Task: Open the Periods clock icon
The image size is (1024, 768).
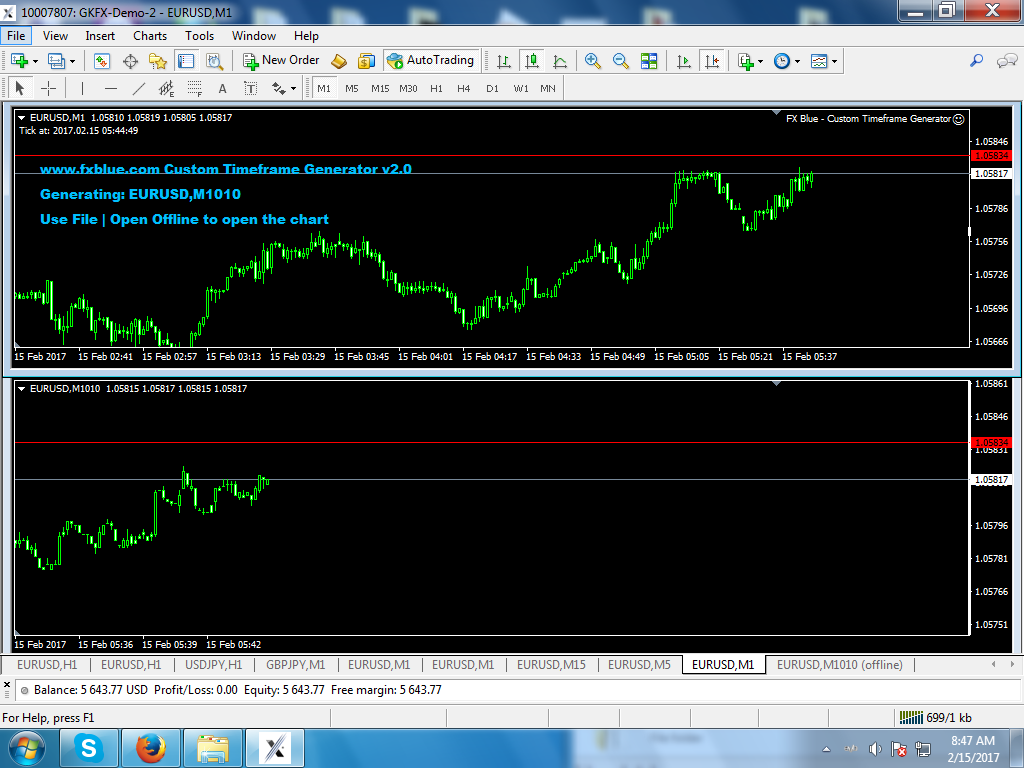Action: (781, 61)
